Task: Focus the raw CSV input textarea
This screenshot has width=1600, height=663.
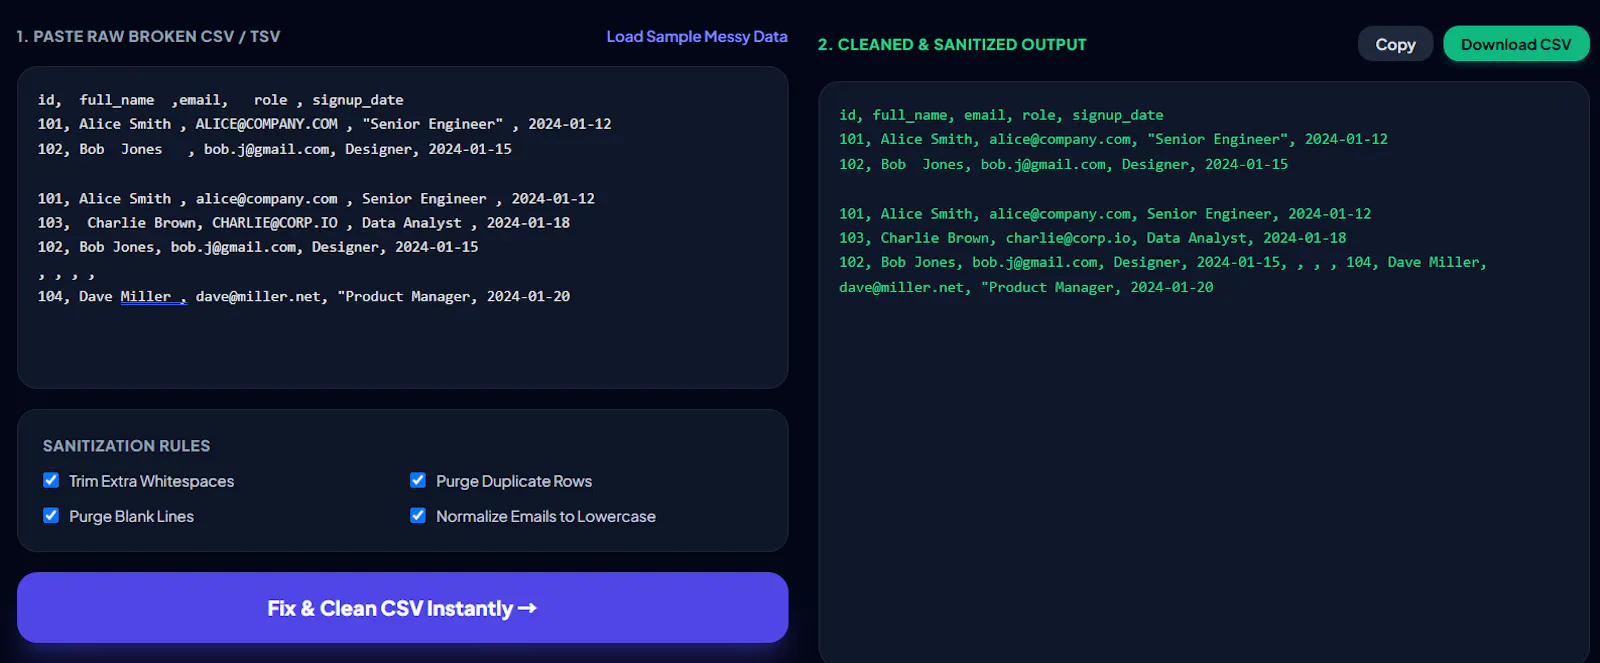Action: 402,227
